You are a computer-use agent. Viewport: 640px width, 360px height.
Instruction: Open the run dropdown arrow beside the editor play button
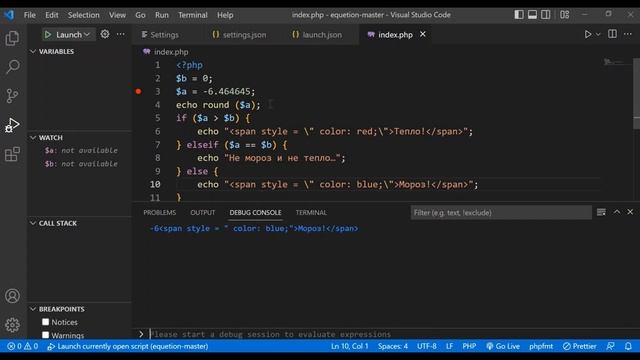pos(598,35)
